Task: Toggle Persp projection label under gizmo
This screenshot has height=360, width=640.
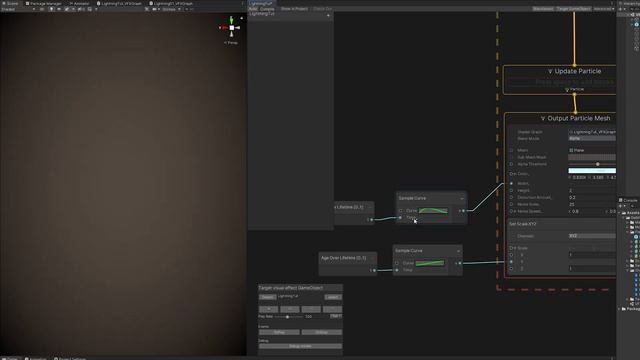Action: point(231,42)
